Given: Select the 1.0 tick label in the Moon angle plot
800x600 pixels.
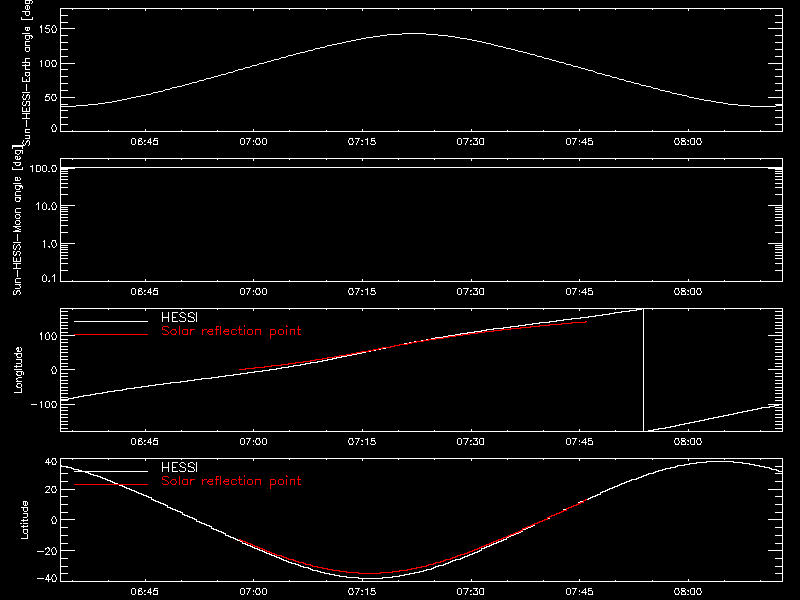Looking at the screenshot, I should tap(49, 244).
